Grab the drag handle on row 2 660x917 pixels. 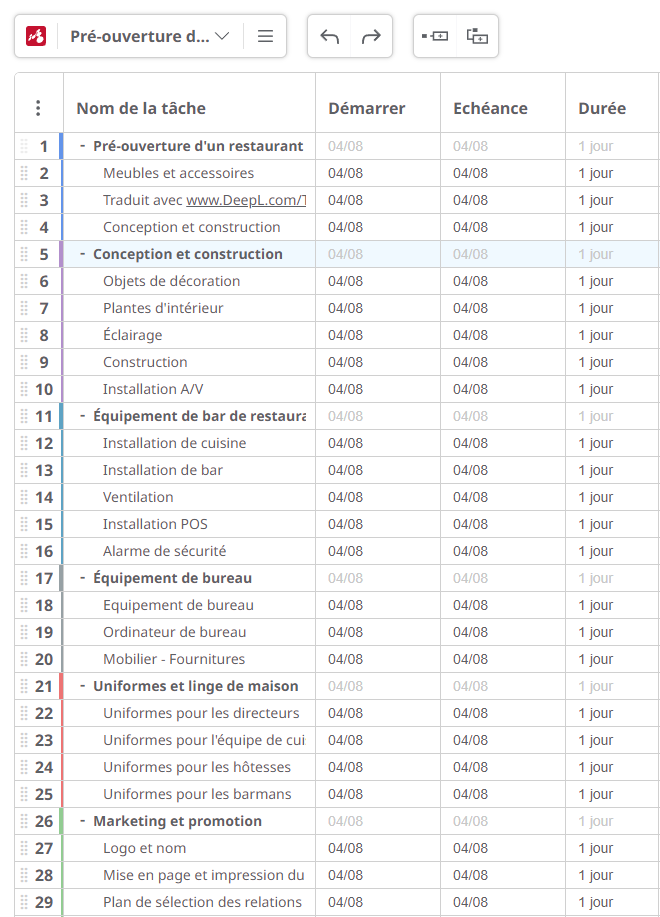[24, 173]
